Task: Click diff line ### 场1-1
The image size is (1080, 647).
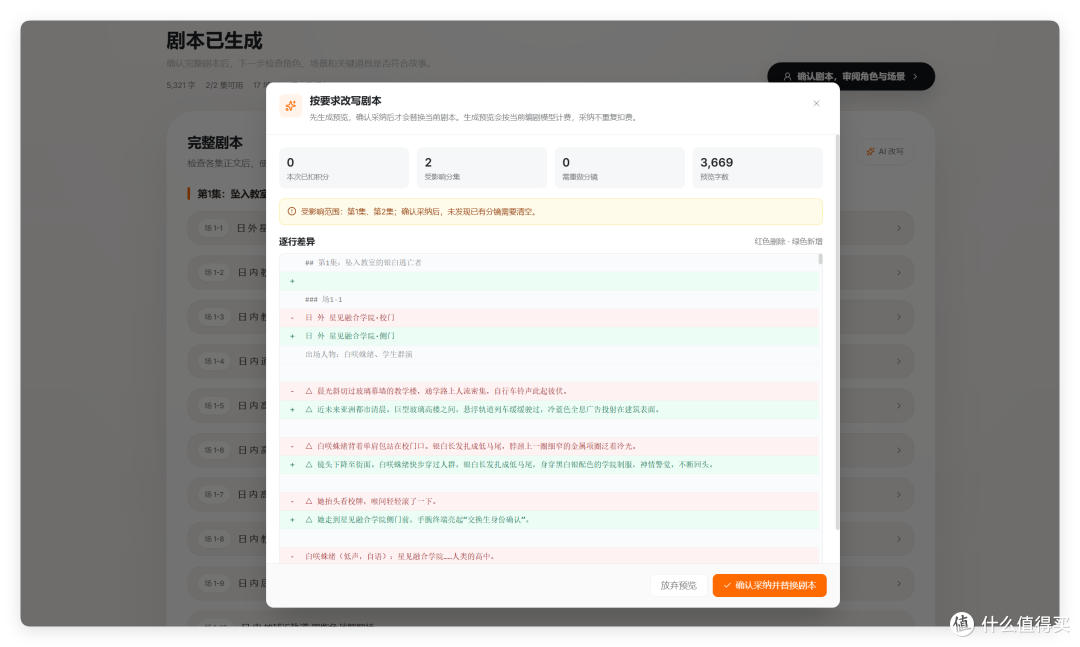Action: pos(549,300)
